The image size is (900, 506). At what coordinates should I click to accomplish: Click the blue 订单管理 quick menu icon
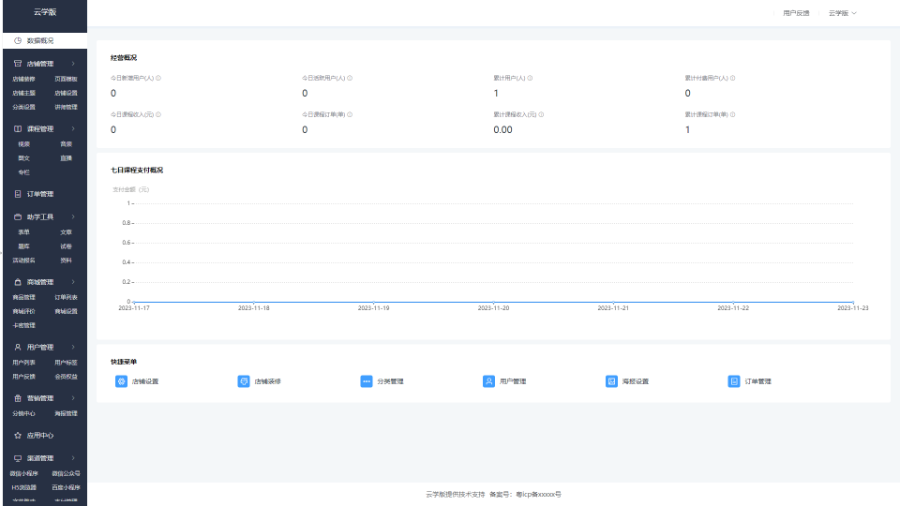[734, 382]
